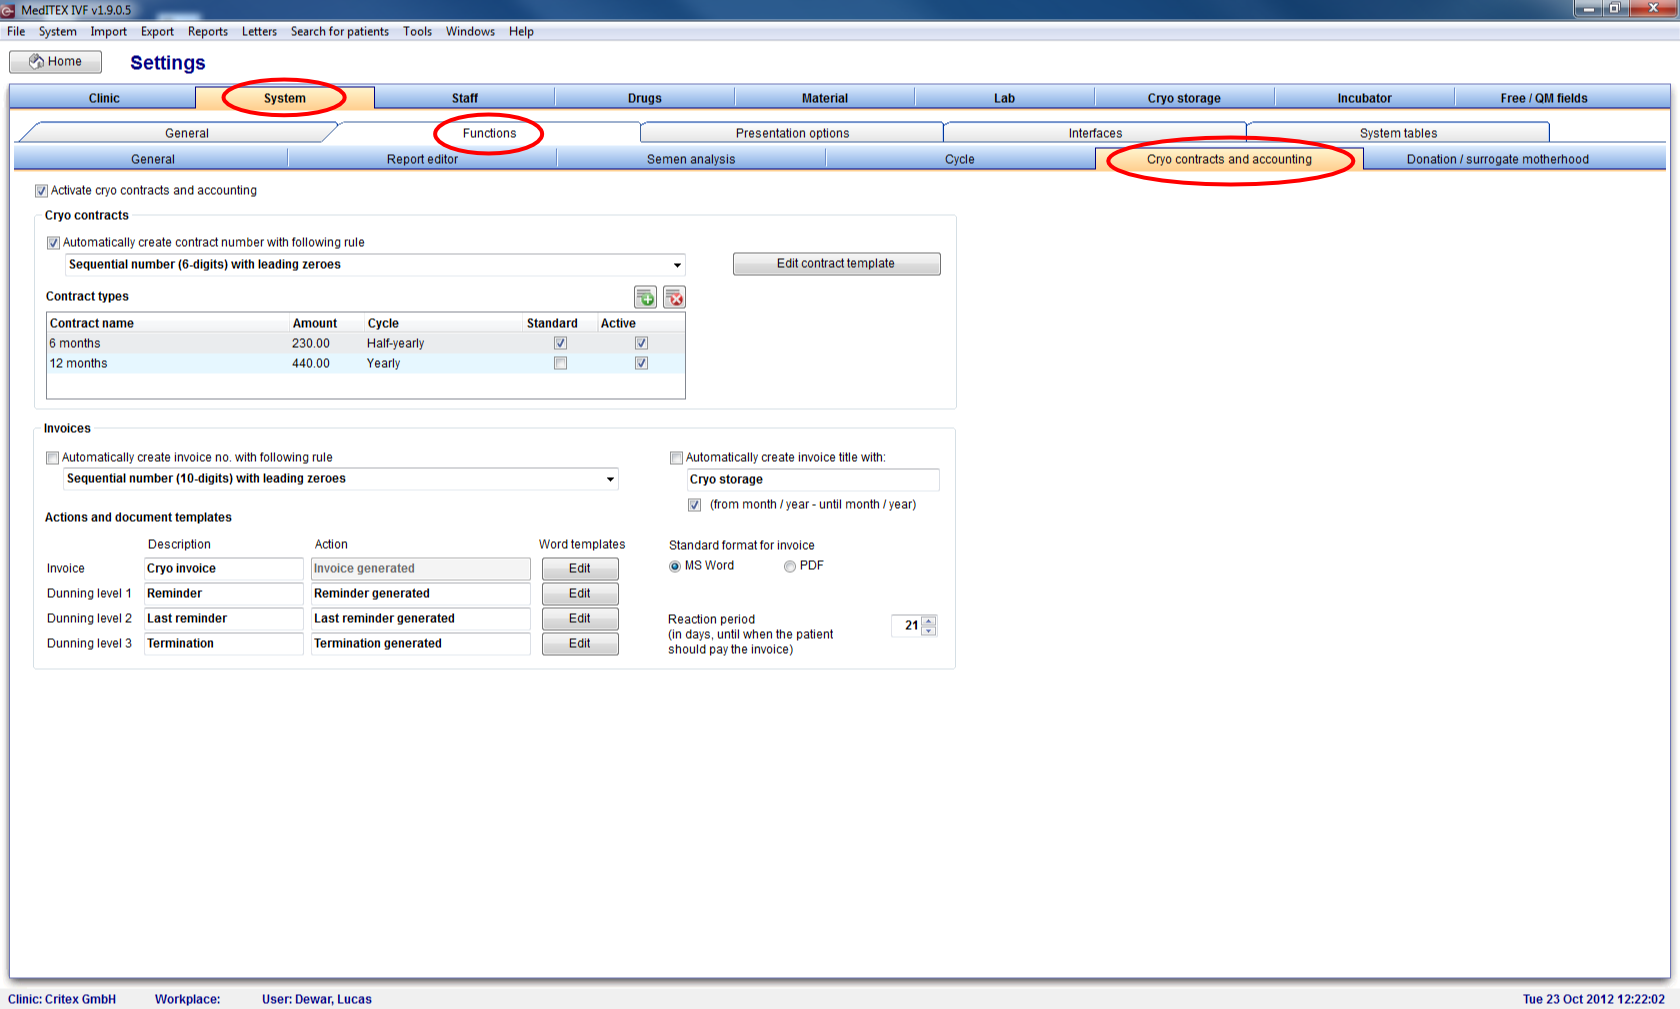Open the Help menu
The width and height of the screenshot is (1680, 1009).
[x=521, y=32]
